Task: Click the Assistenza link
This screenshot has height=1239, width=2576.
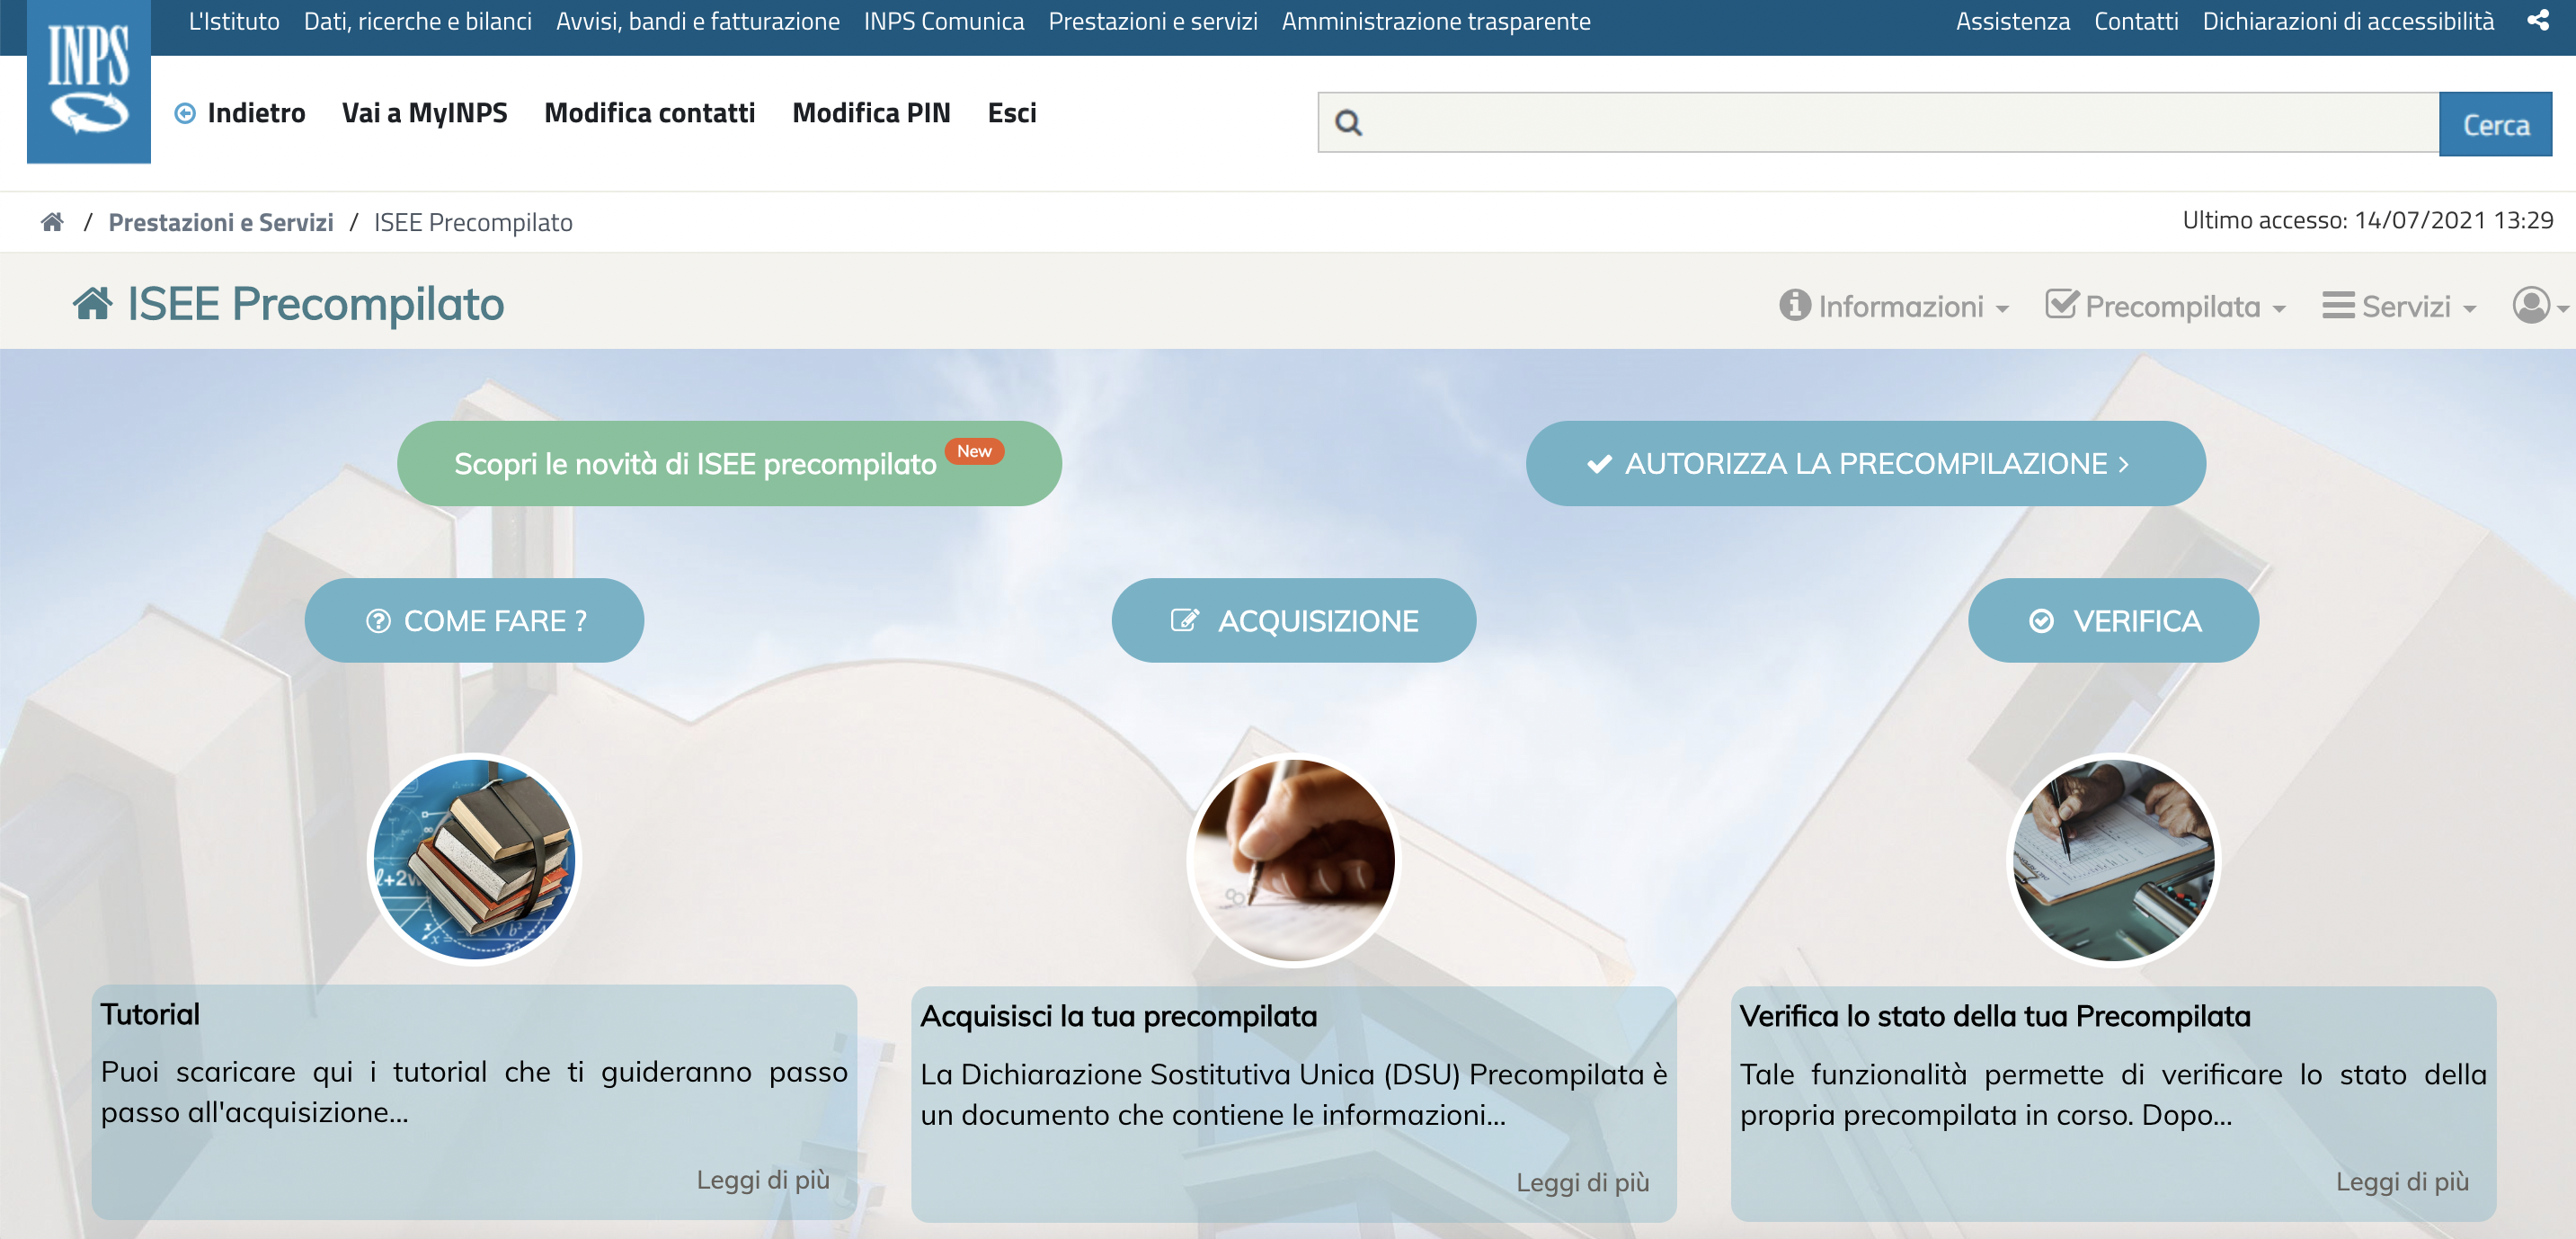Action: [2013, 21]
